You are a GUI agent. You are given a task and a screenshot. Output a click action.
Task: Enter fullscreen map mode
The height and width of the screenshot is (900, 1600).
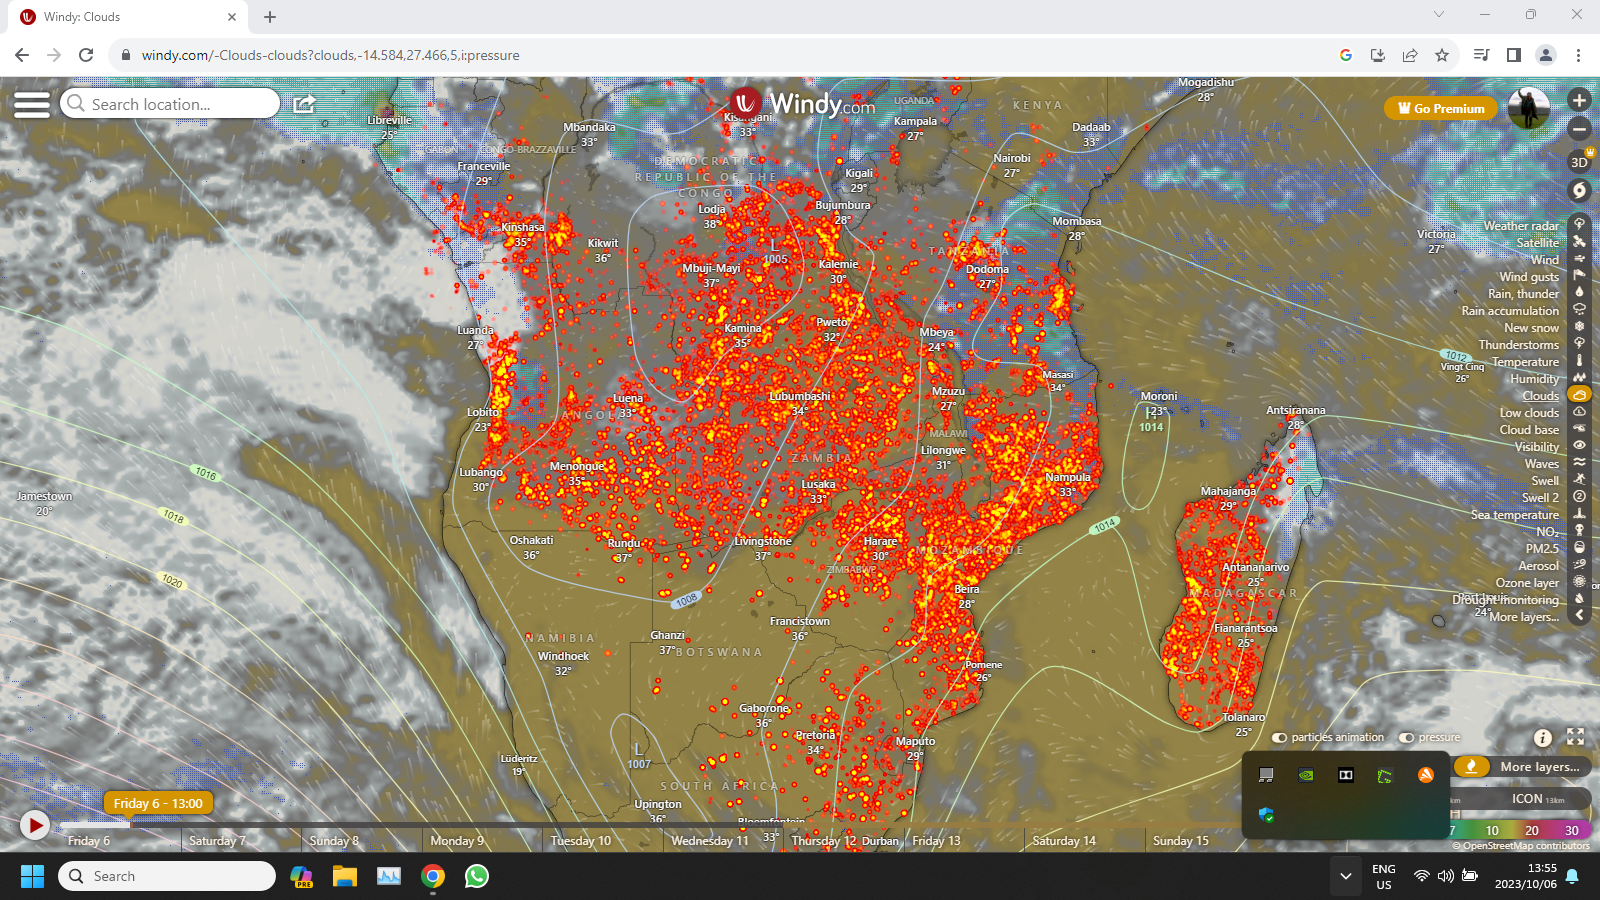(1575, 737)
